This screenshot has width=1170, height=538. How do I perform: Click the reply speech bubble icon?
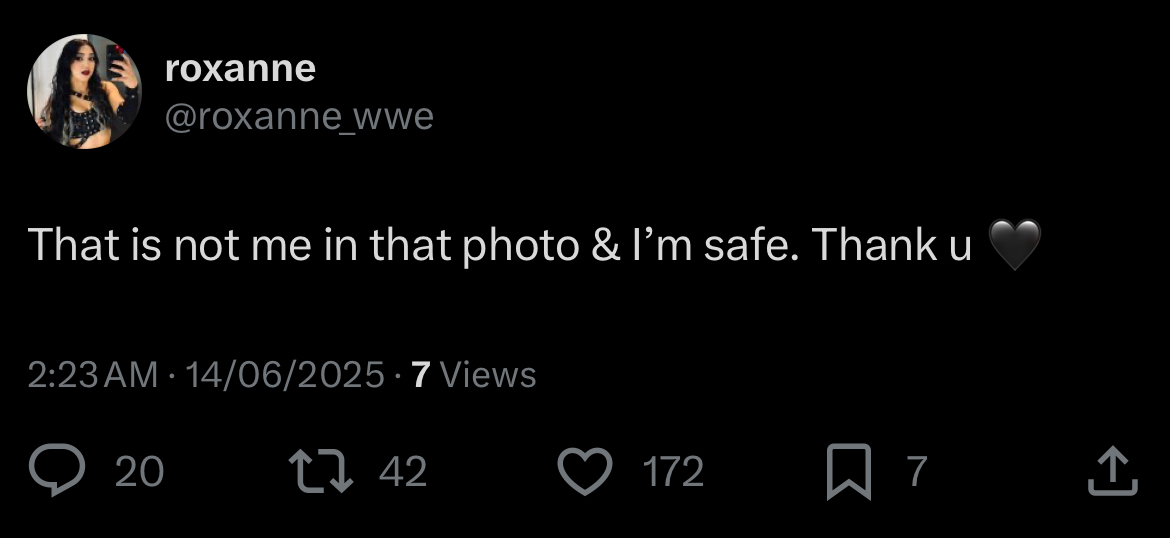[x=59, y=472]
